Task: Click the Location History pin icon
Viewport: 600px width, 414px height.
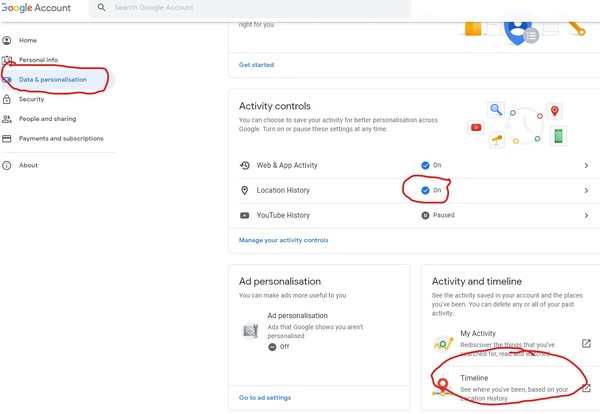Action: (245, 190)
